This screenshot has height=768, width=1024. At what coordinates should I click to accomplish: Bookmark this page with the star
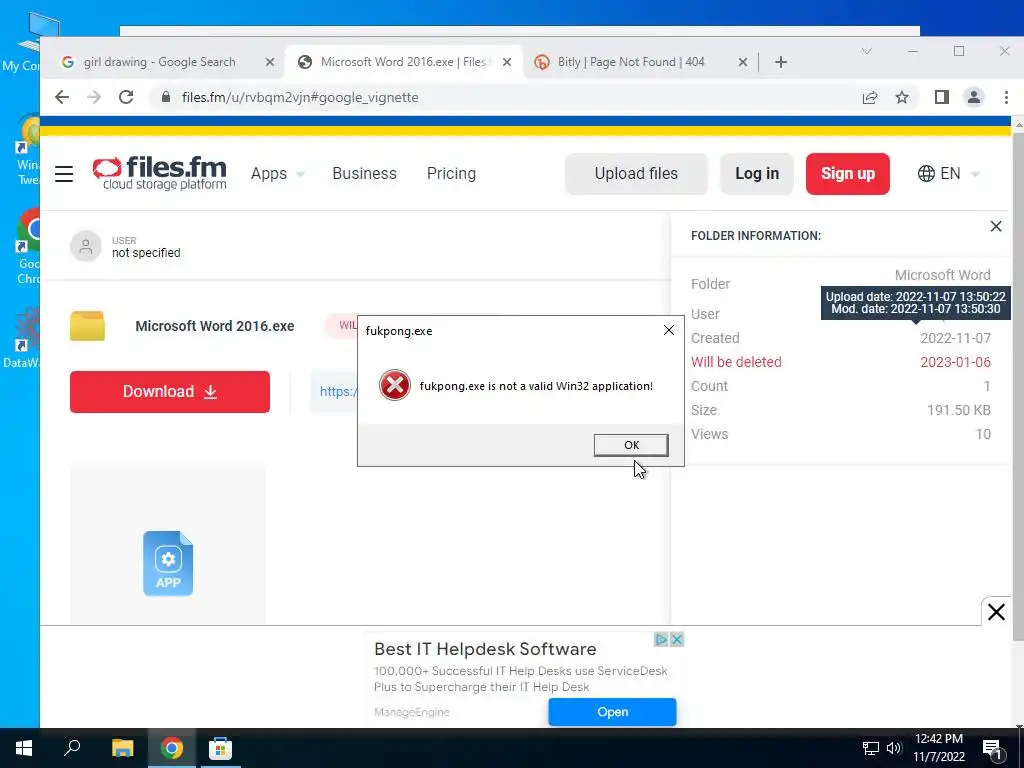tap(902, 97)
